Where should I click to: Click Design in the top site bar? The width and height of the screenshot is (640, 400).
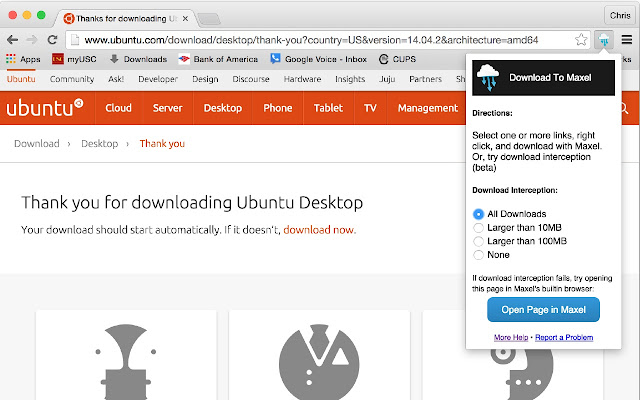[x=205, y=79]
